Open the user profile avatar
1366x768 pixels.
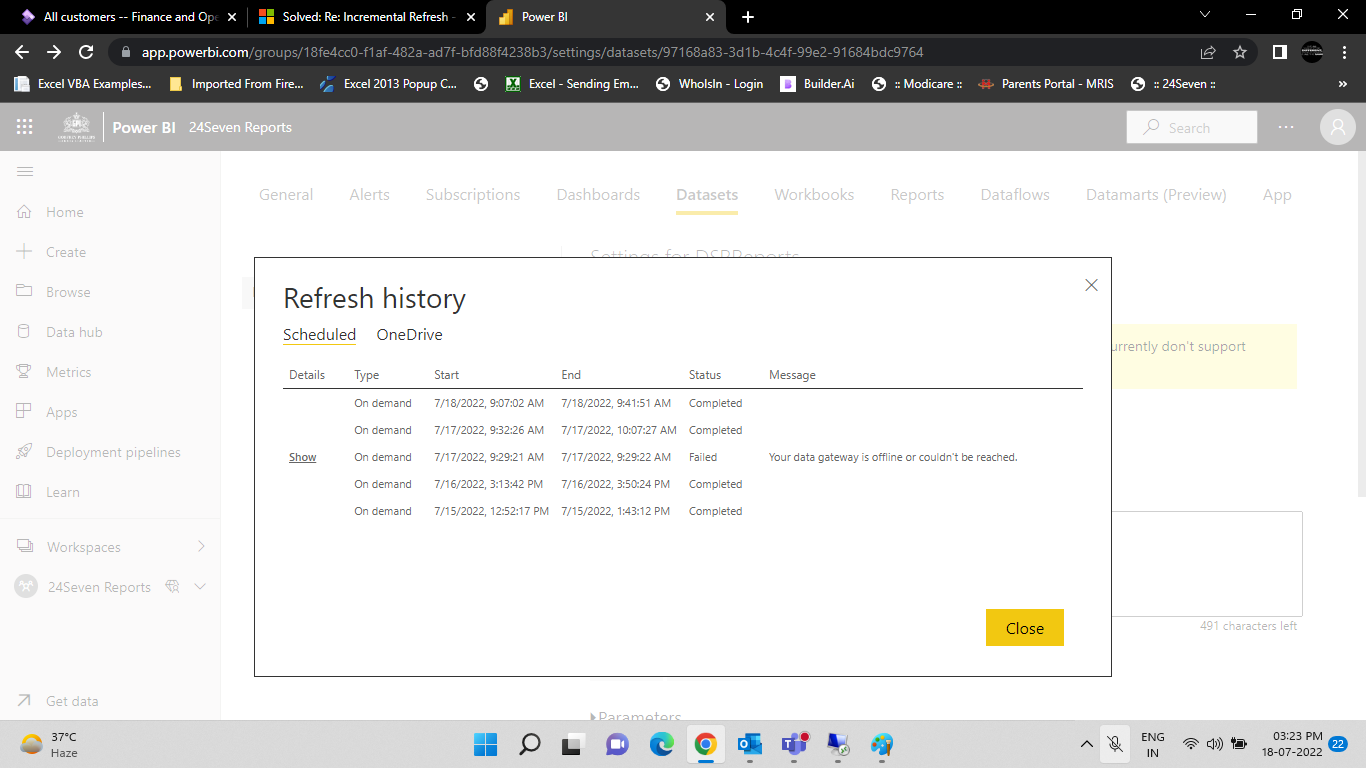[x=1337, y=127]
